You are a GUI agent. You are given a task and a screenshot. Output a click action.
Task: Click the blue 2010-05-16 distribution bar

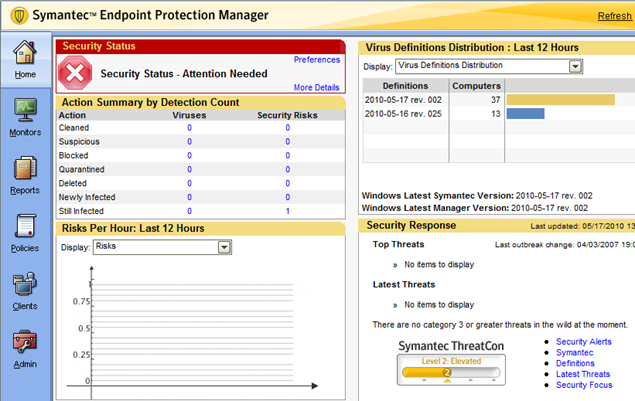coord(525,113)
